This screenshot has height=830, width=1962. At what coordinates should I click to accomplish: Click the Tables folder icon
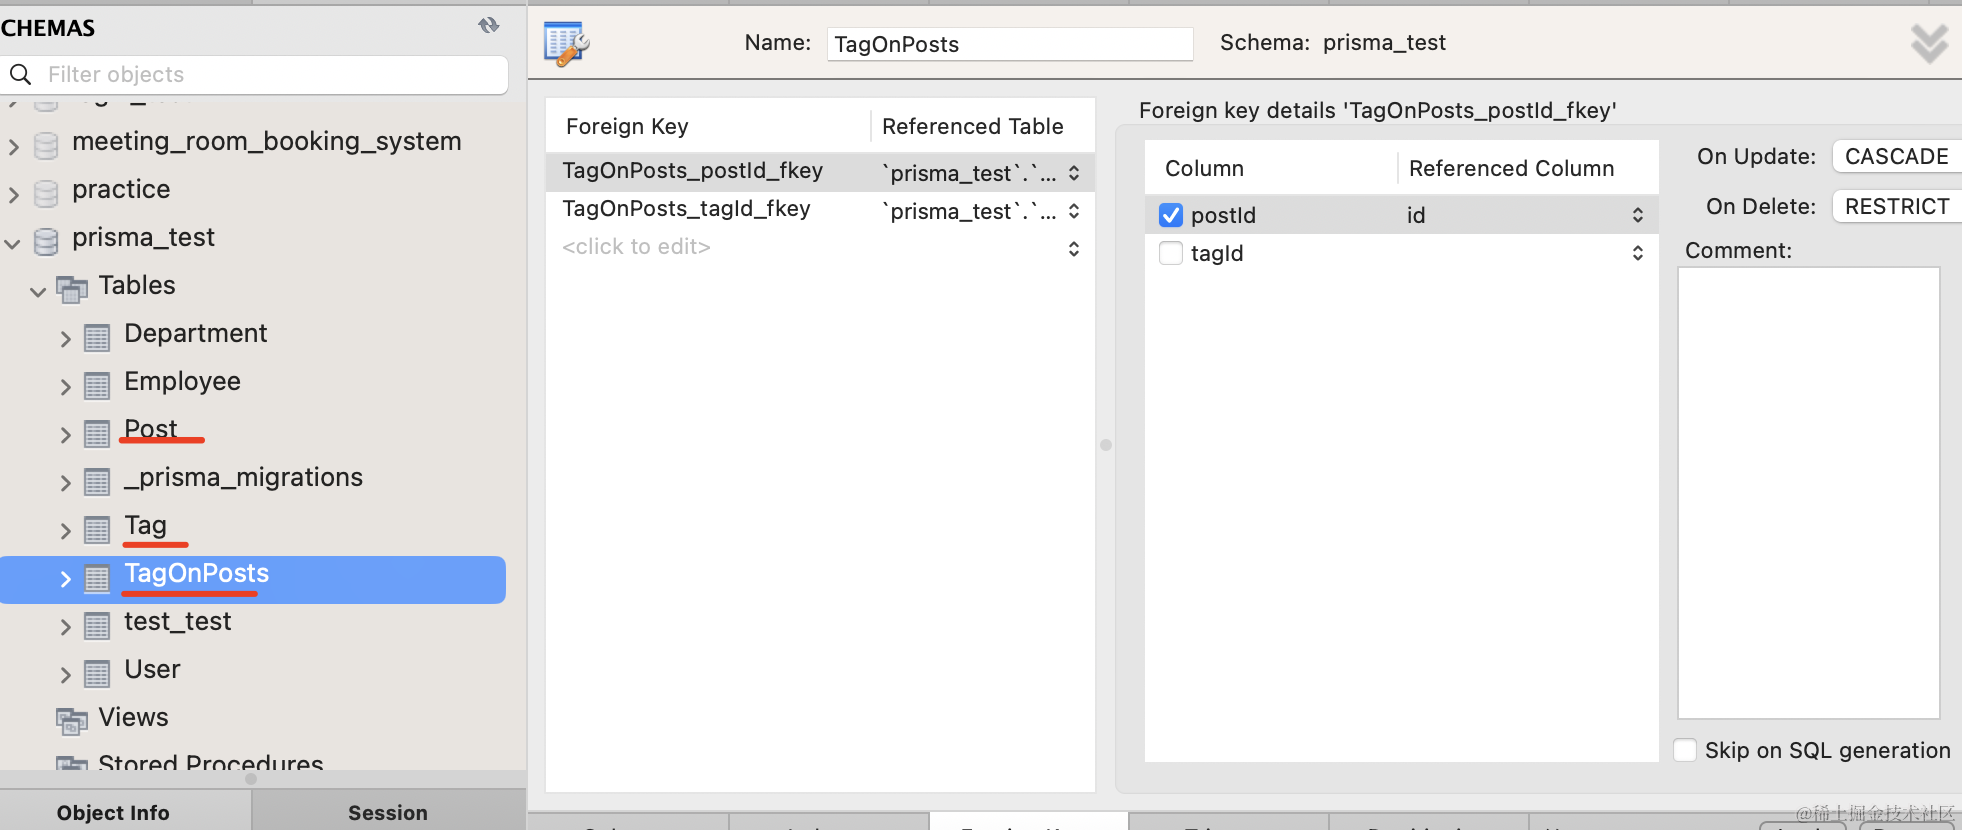[x=71, y=290]
